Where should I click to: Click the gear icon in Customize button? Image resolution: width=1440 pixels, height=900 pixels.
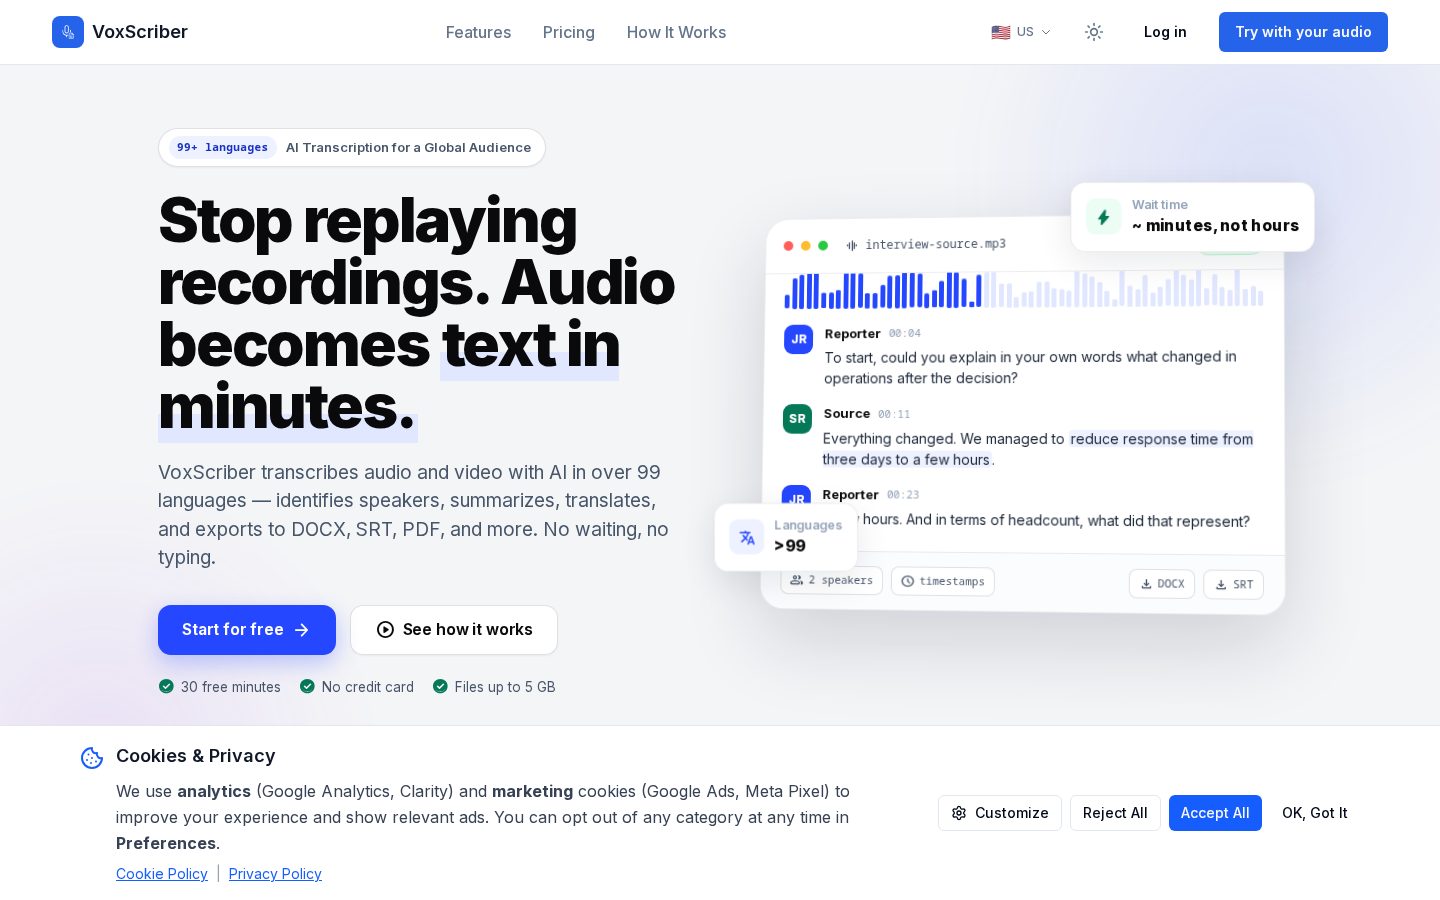pyautogui.click(x=959, y=813)
